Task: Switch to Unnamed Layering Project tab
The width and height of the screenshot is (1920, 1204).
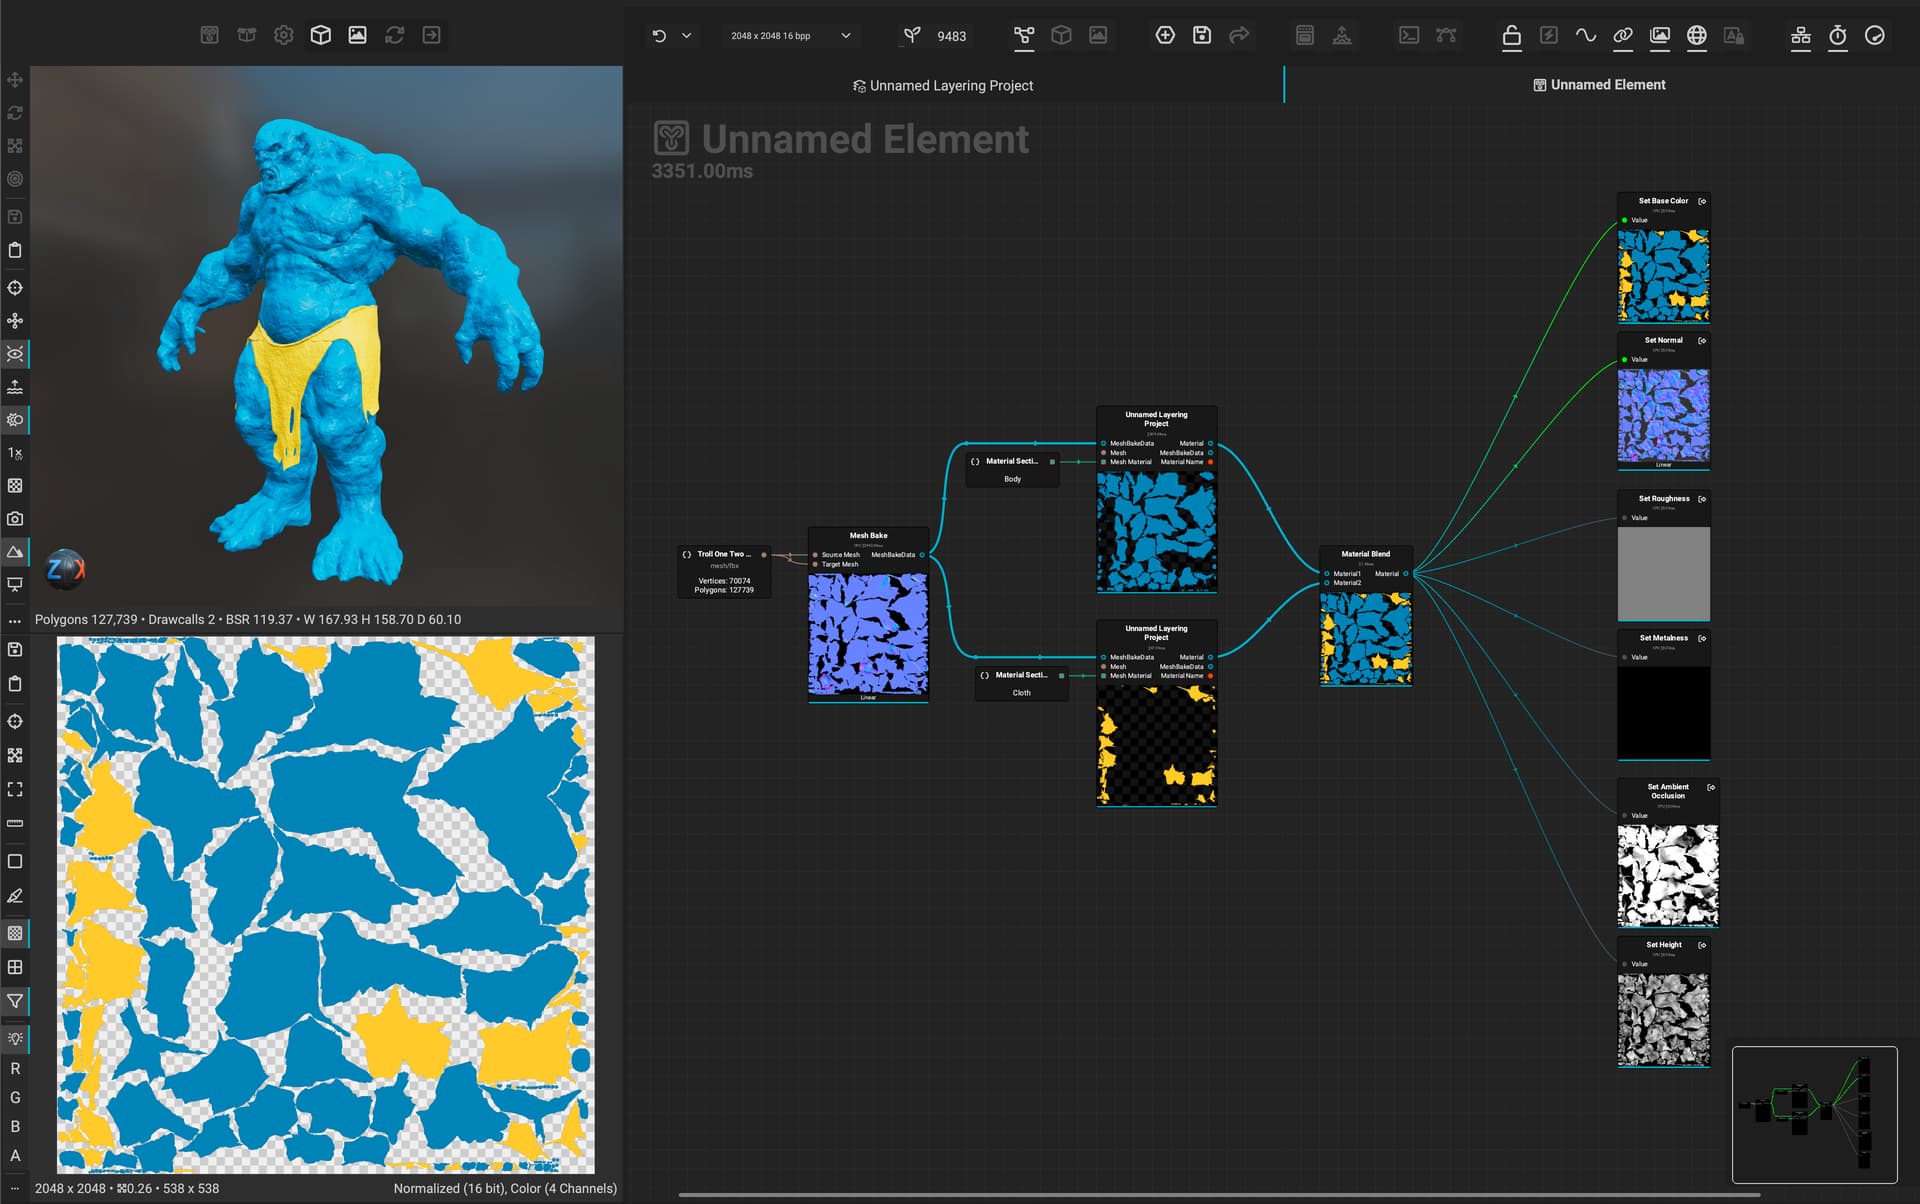Action: pyautogui.click(x=942, y=86)
